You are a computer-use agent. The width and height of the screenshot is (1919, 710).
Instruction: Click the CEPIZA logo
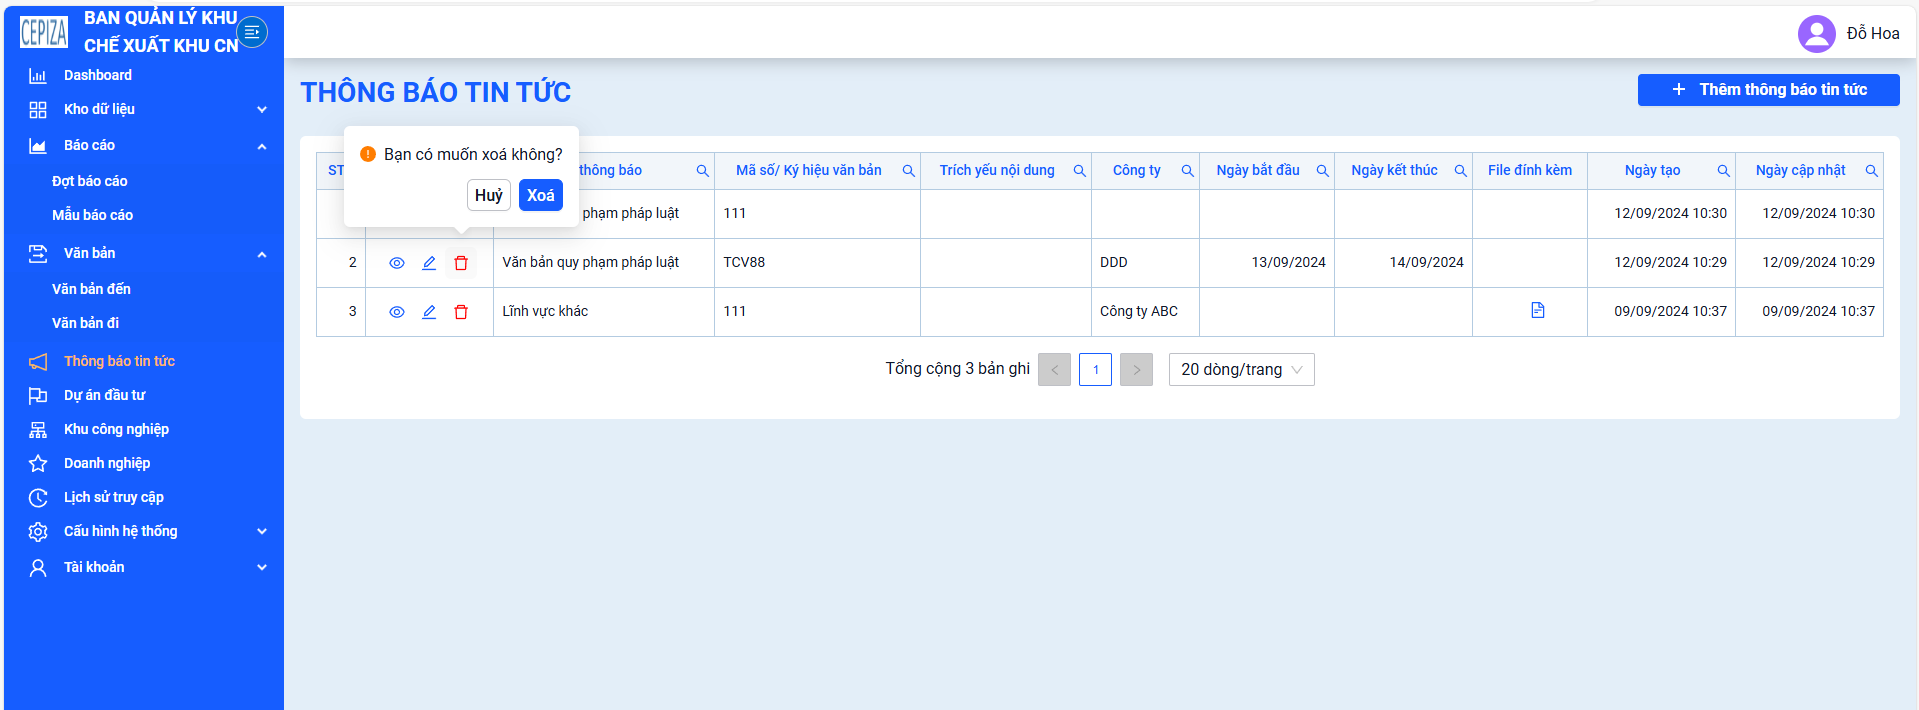point(44,33)
